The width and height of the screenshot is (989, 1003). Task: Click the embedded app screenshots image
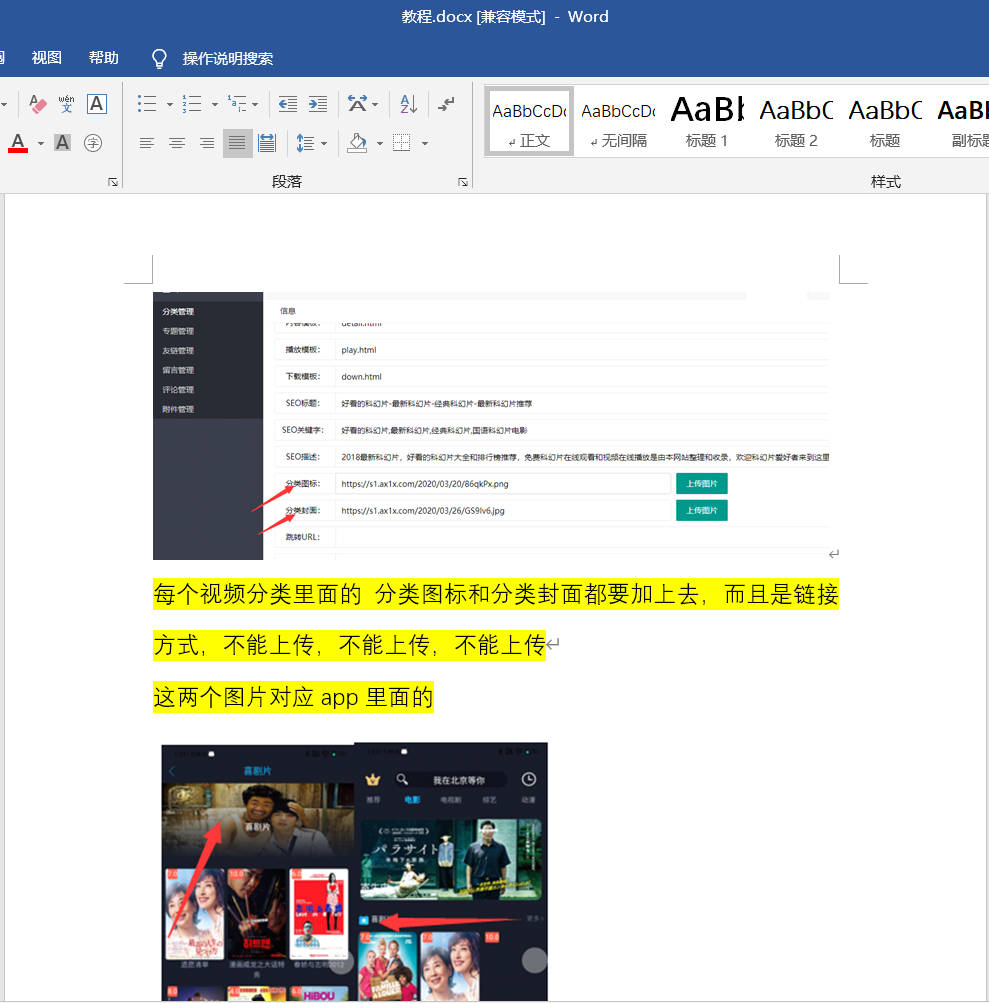(x=354, y=871)
